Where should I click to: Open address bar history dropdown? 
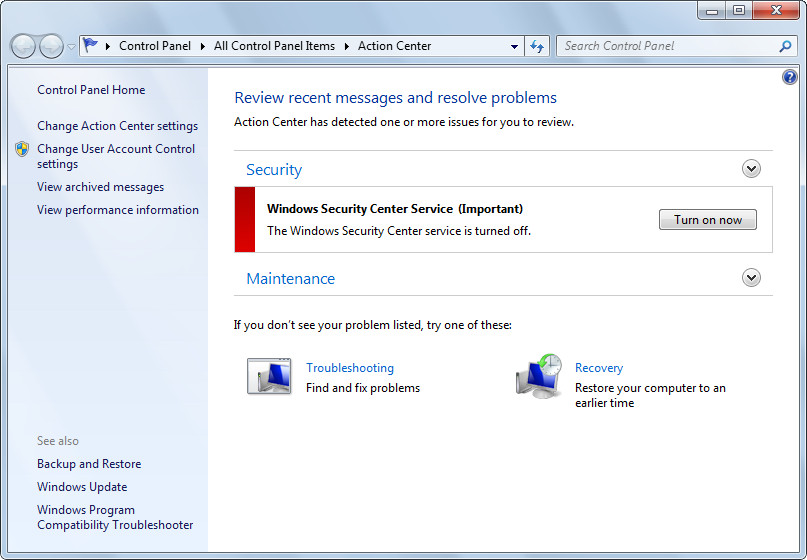pyautogui.click(x=514, y=46)
